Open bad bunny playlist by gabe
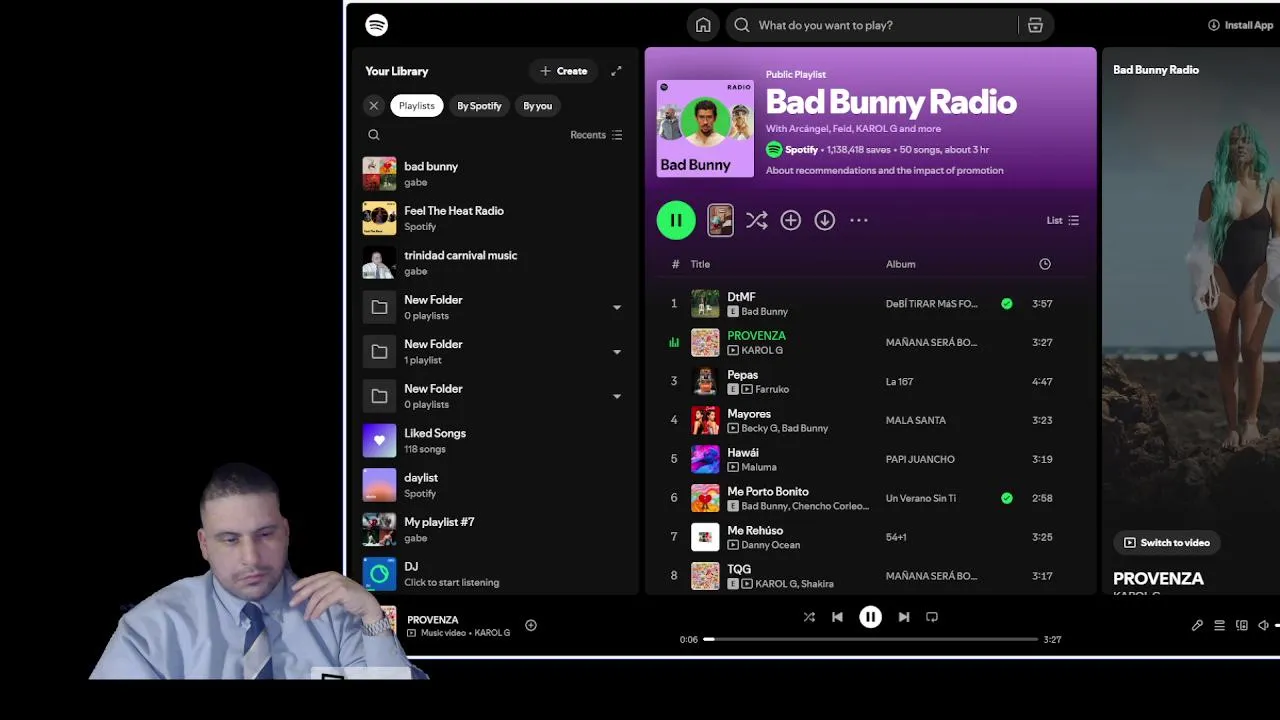This screenshot has width=1280, height=720. [x=495, y=174]
